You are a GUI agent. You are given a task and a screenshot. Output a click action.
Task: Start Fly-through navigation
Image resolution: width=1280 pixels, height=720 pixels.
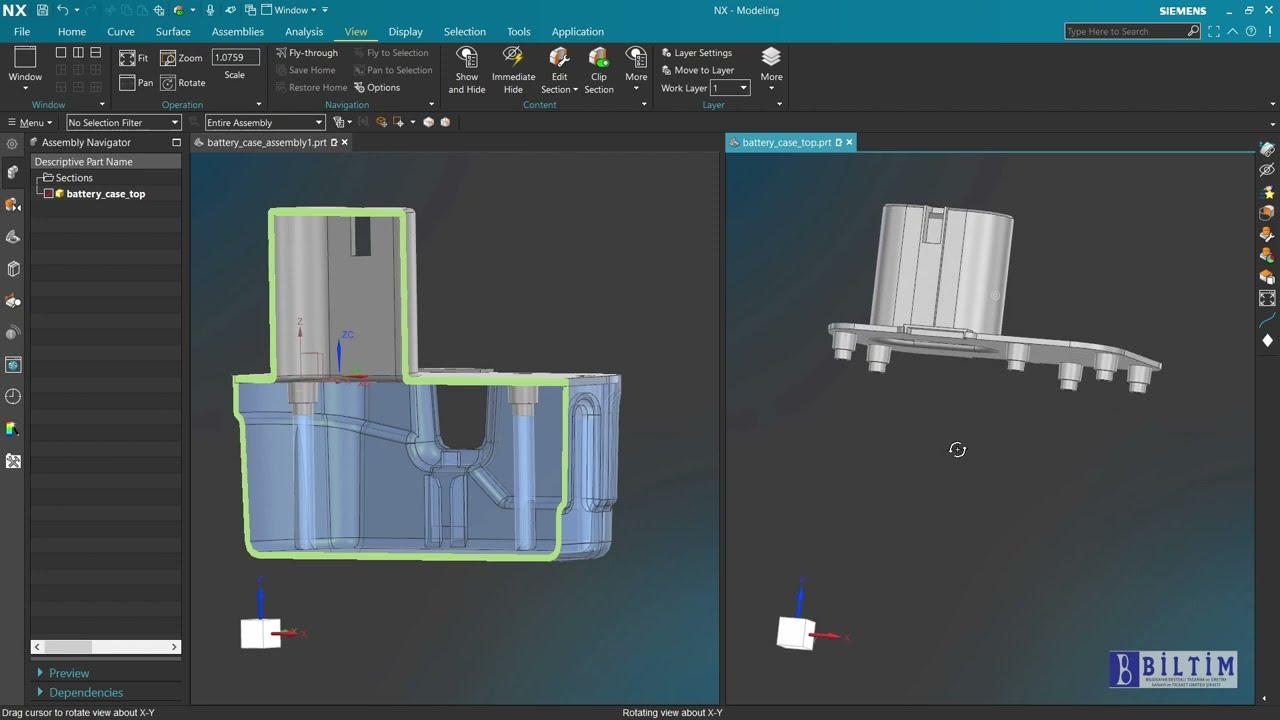coord(307,53)
